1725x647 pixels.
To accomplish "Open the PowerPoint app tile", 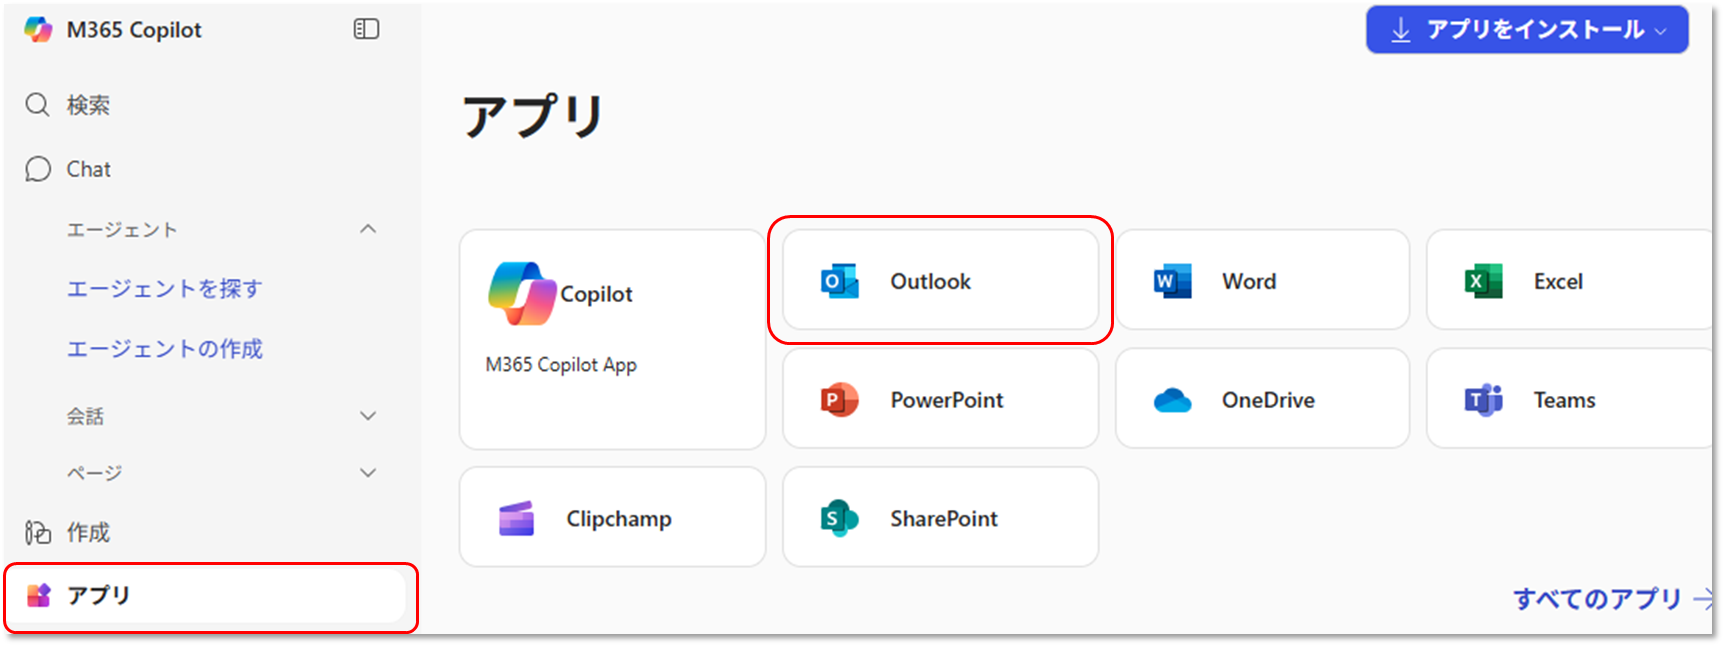I will [940, 399].
